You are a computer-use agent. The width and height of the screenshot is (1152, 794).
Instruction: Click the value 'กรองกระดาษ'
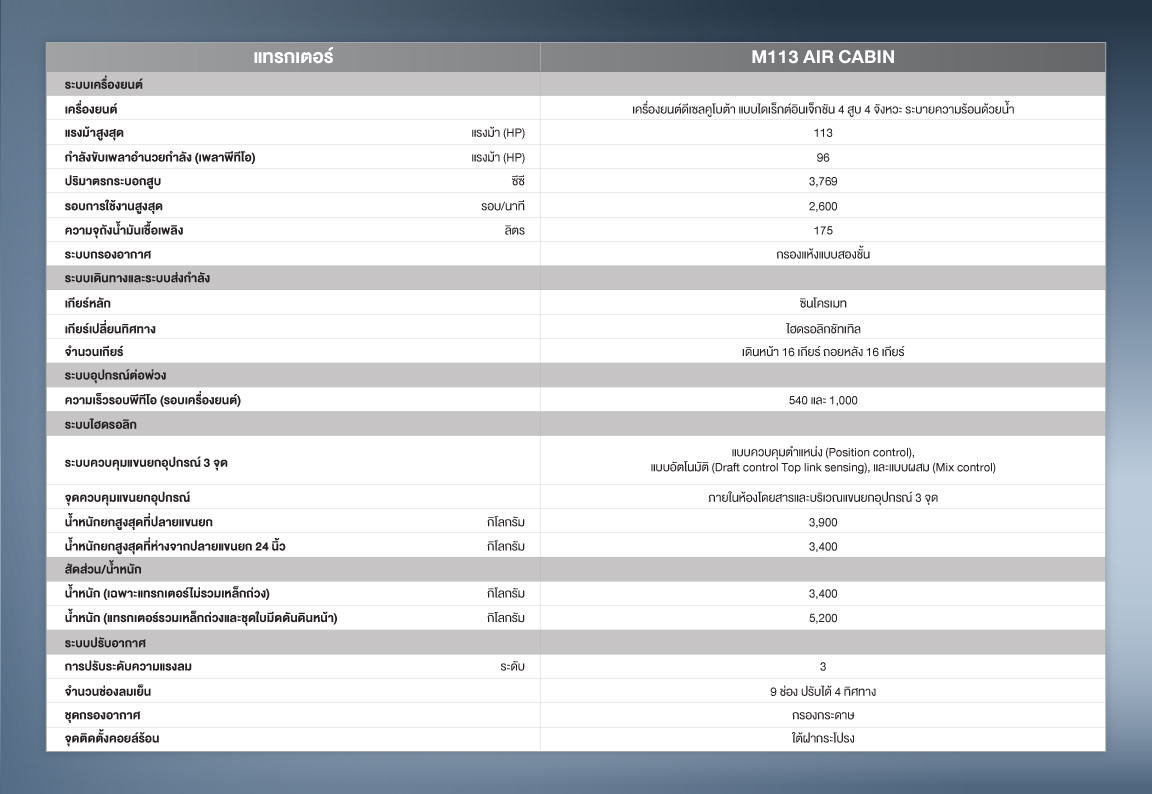[823, 715]
